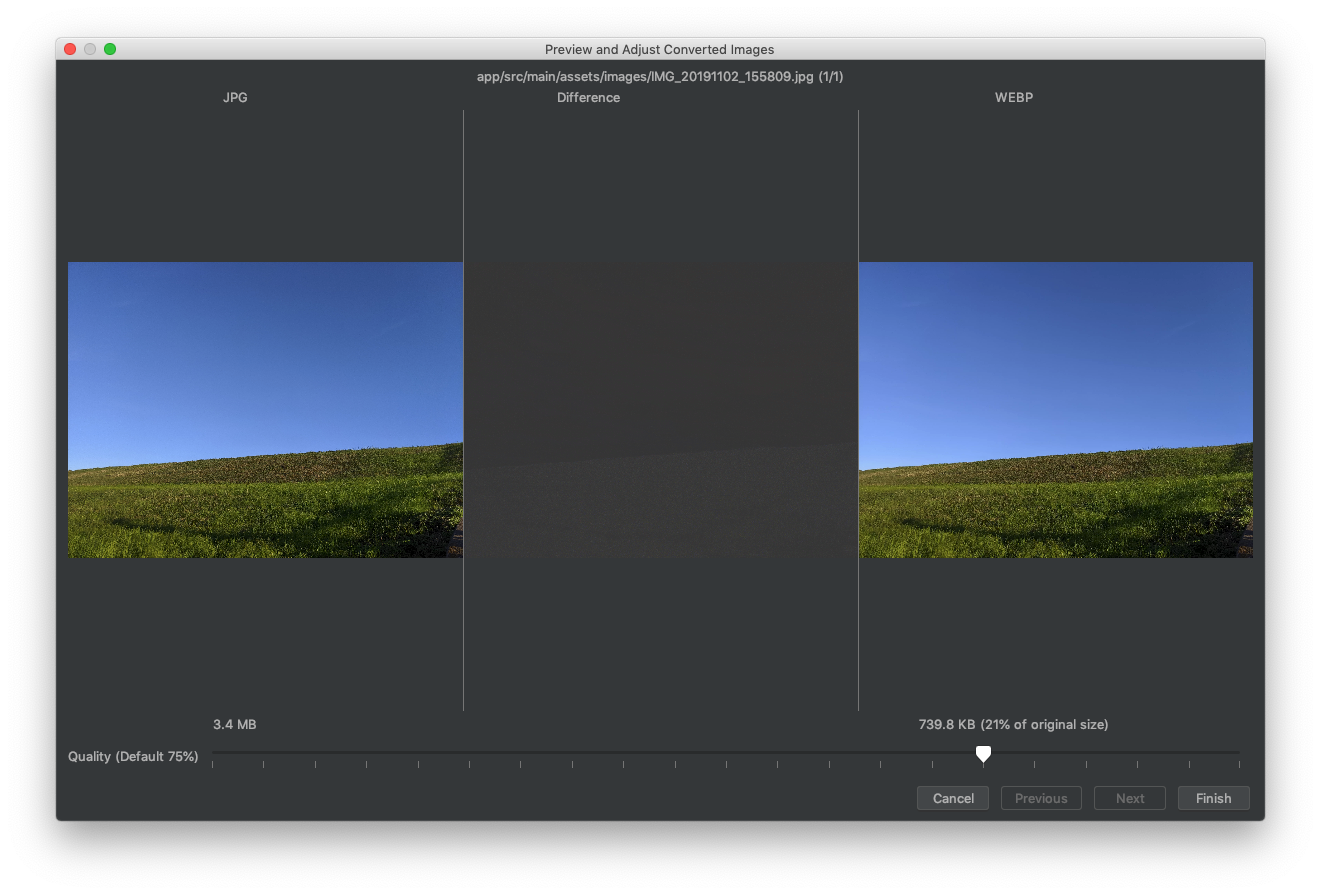Click the Quality (Default 75%) label

pyautogui.click(x=133, y=756)
